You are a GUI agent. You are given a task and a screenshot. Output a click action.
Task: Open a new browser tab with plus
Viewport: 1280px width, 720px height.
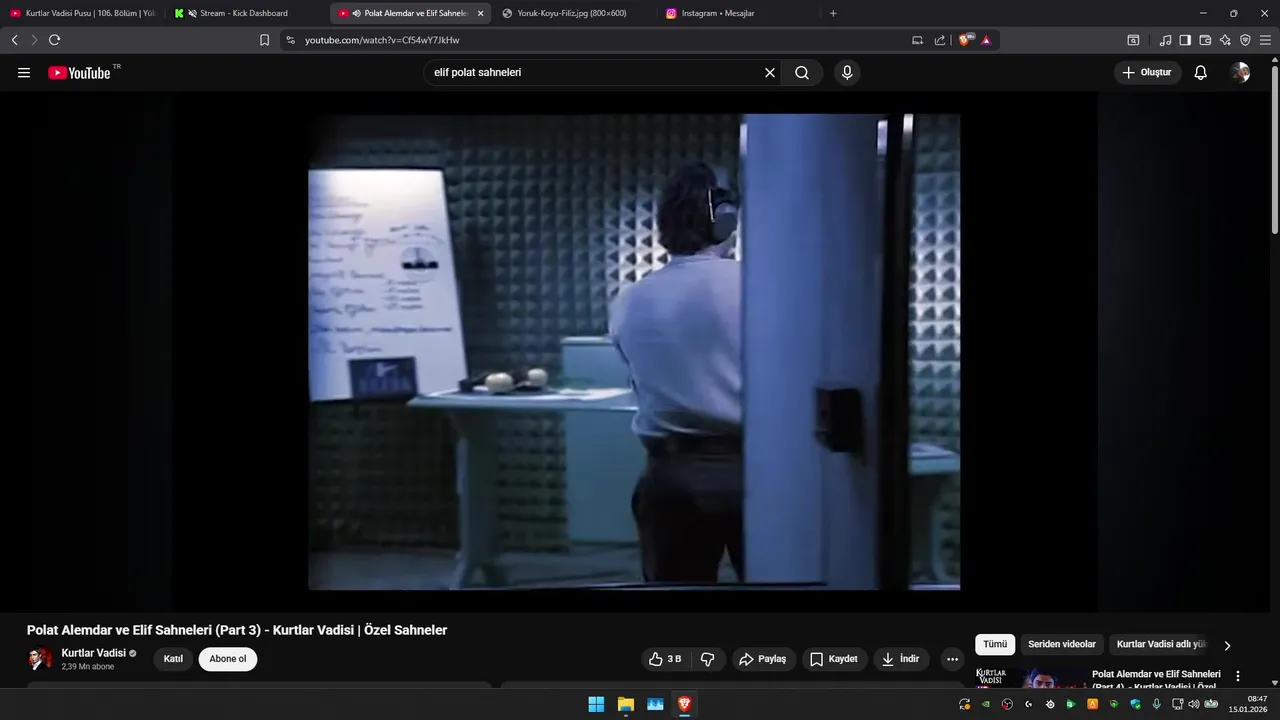tap(833, 13)
